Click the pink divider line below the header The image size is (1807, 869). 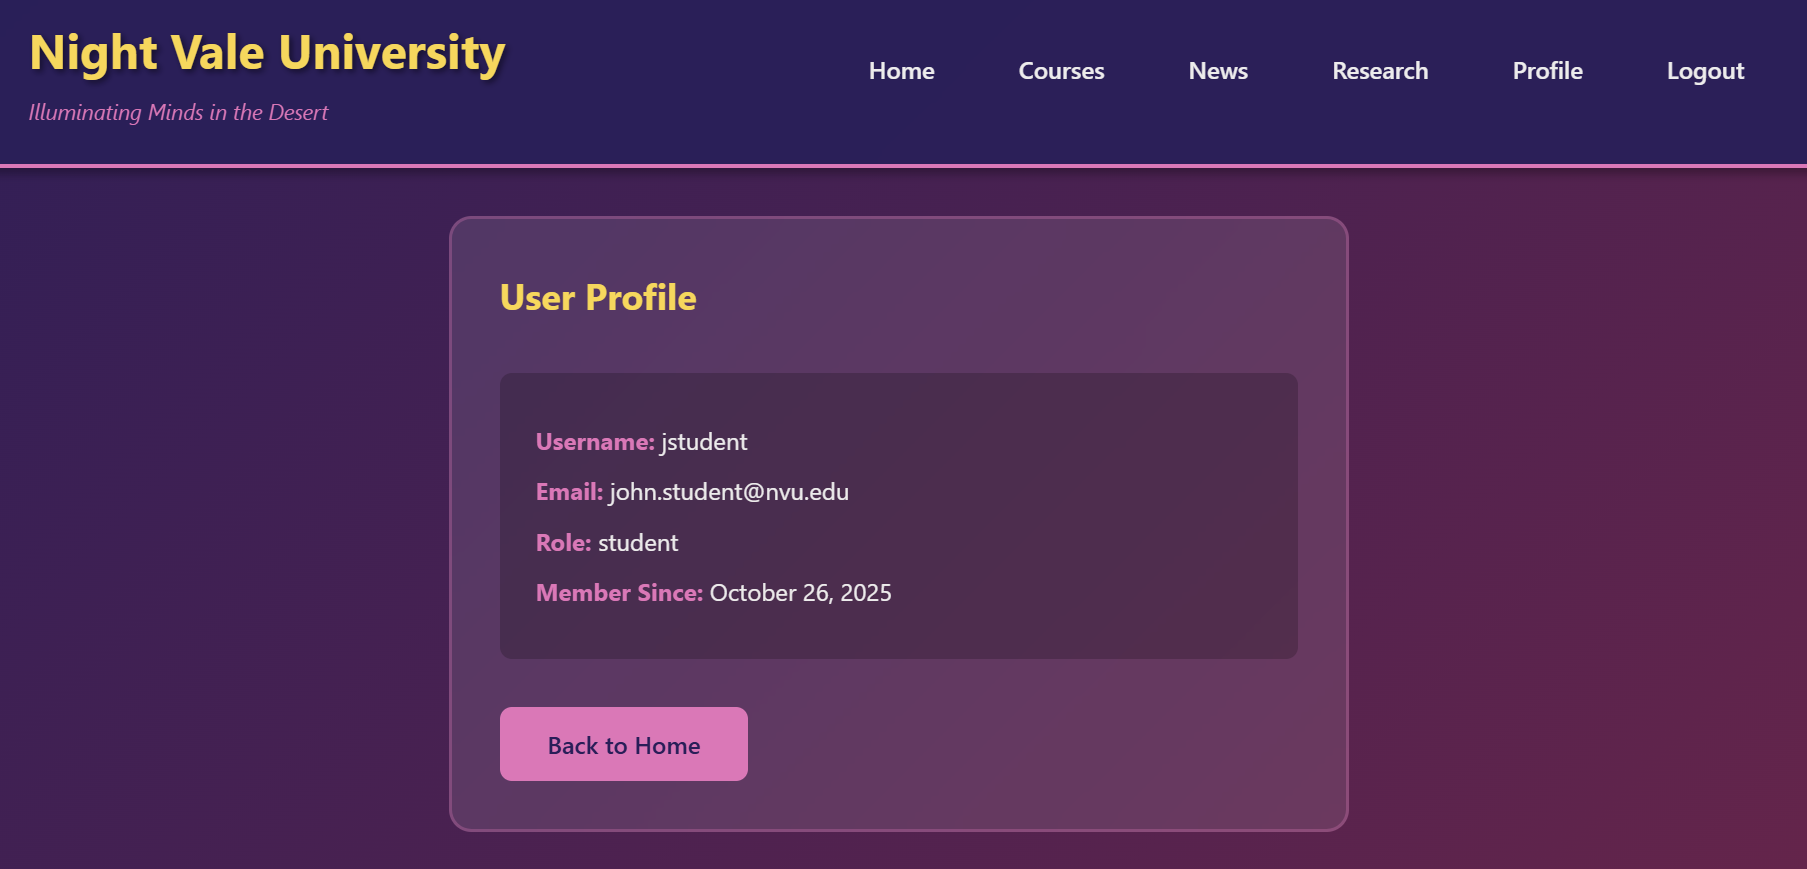[x=903, y=165]
